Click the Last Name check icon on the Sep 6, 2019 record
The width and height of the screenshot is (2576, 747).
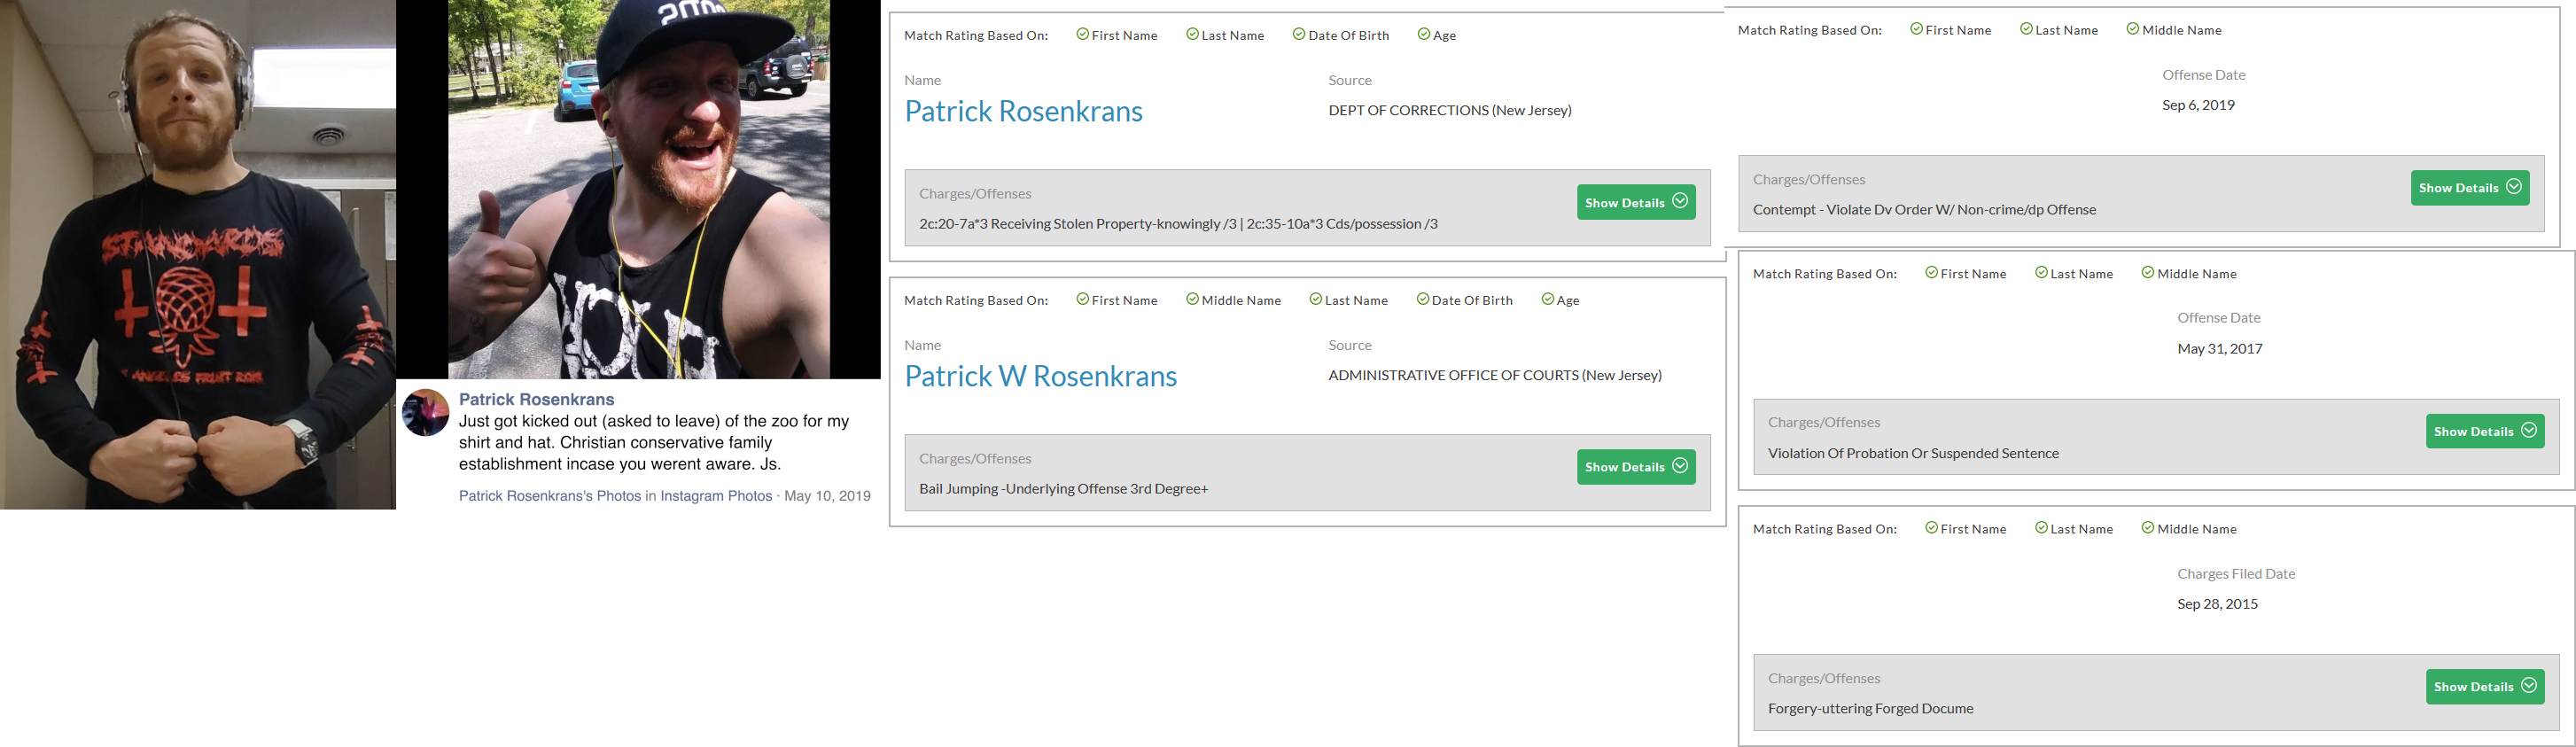[2026, 29]
